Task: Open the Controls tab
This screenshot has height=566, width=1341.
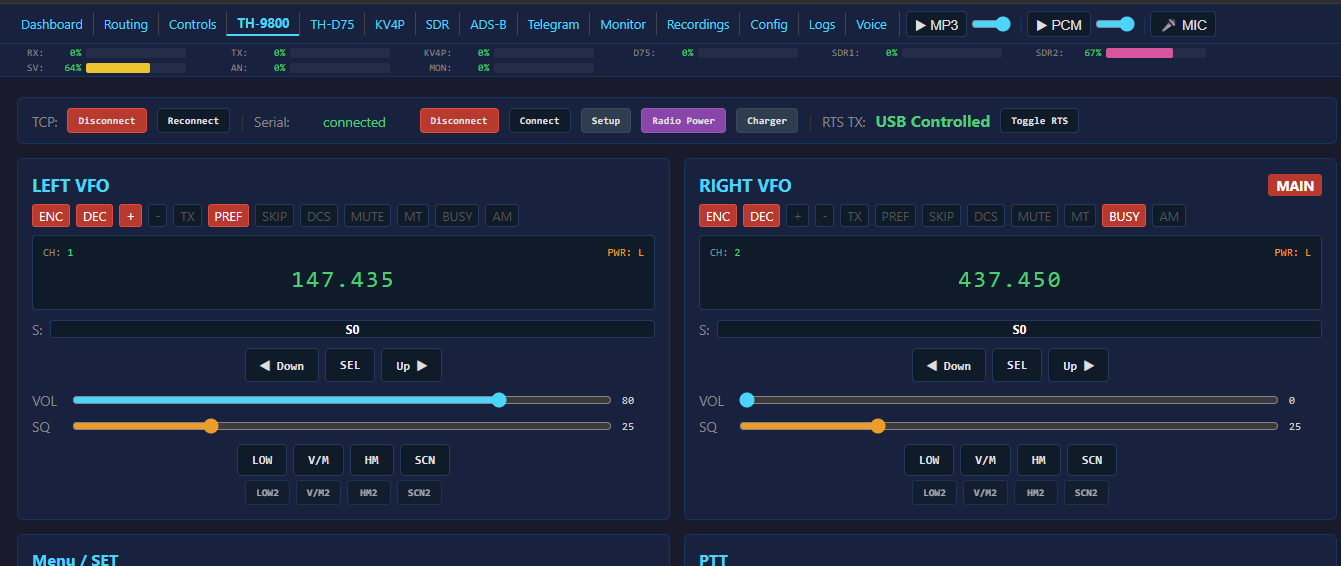Action: point(193,24)
